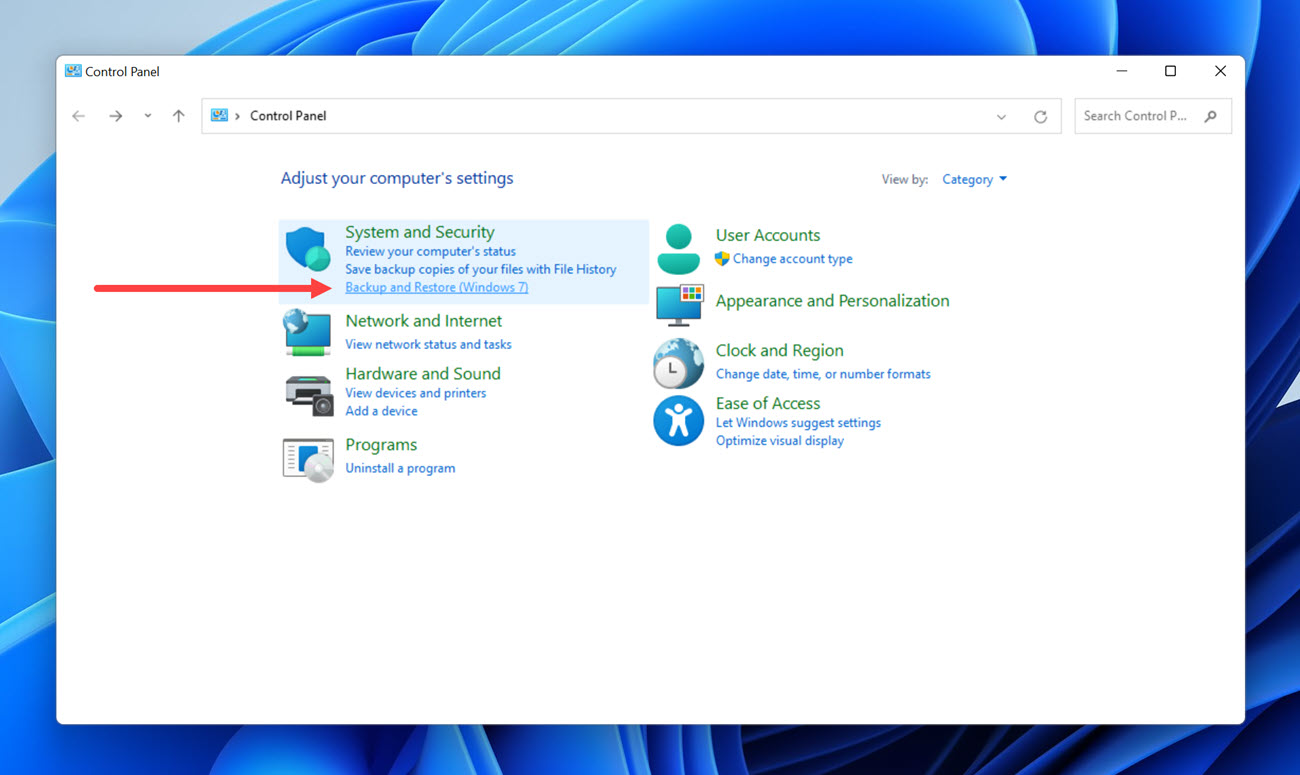Click the Up one level arrow

pos(179,116)
